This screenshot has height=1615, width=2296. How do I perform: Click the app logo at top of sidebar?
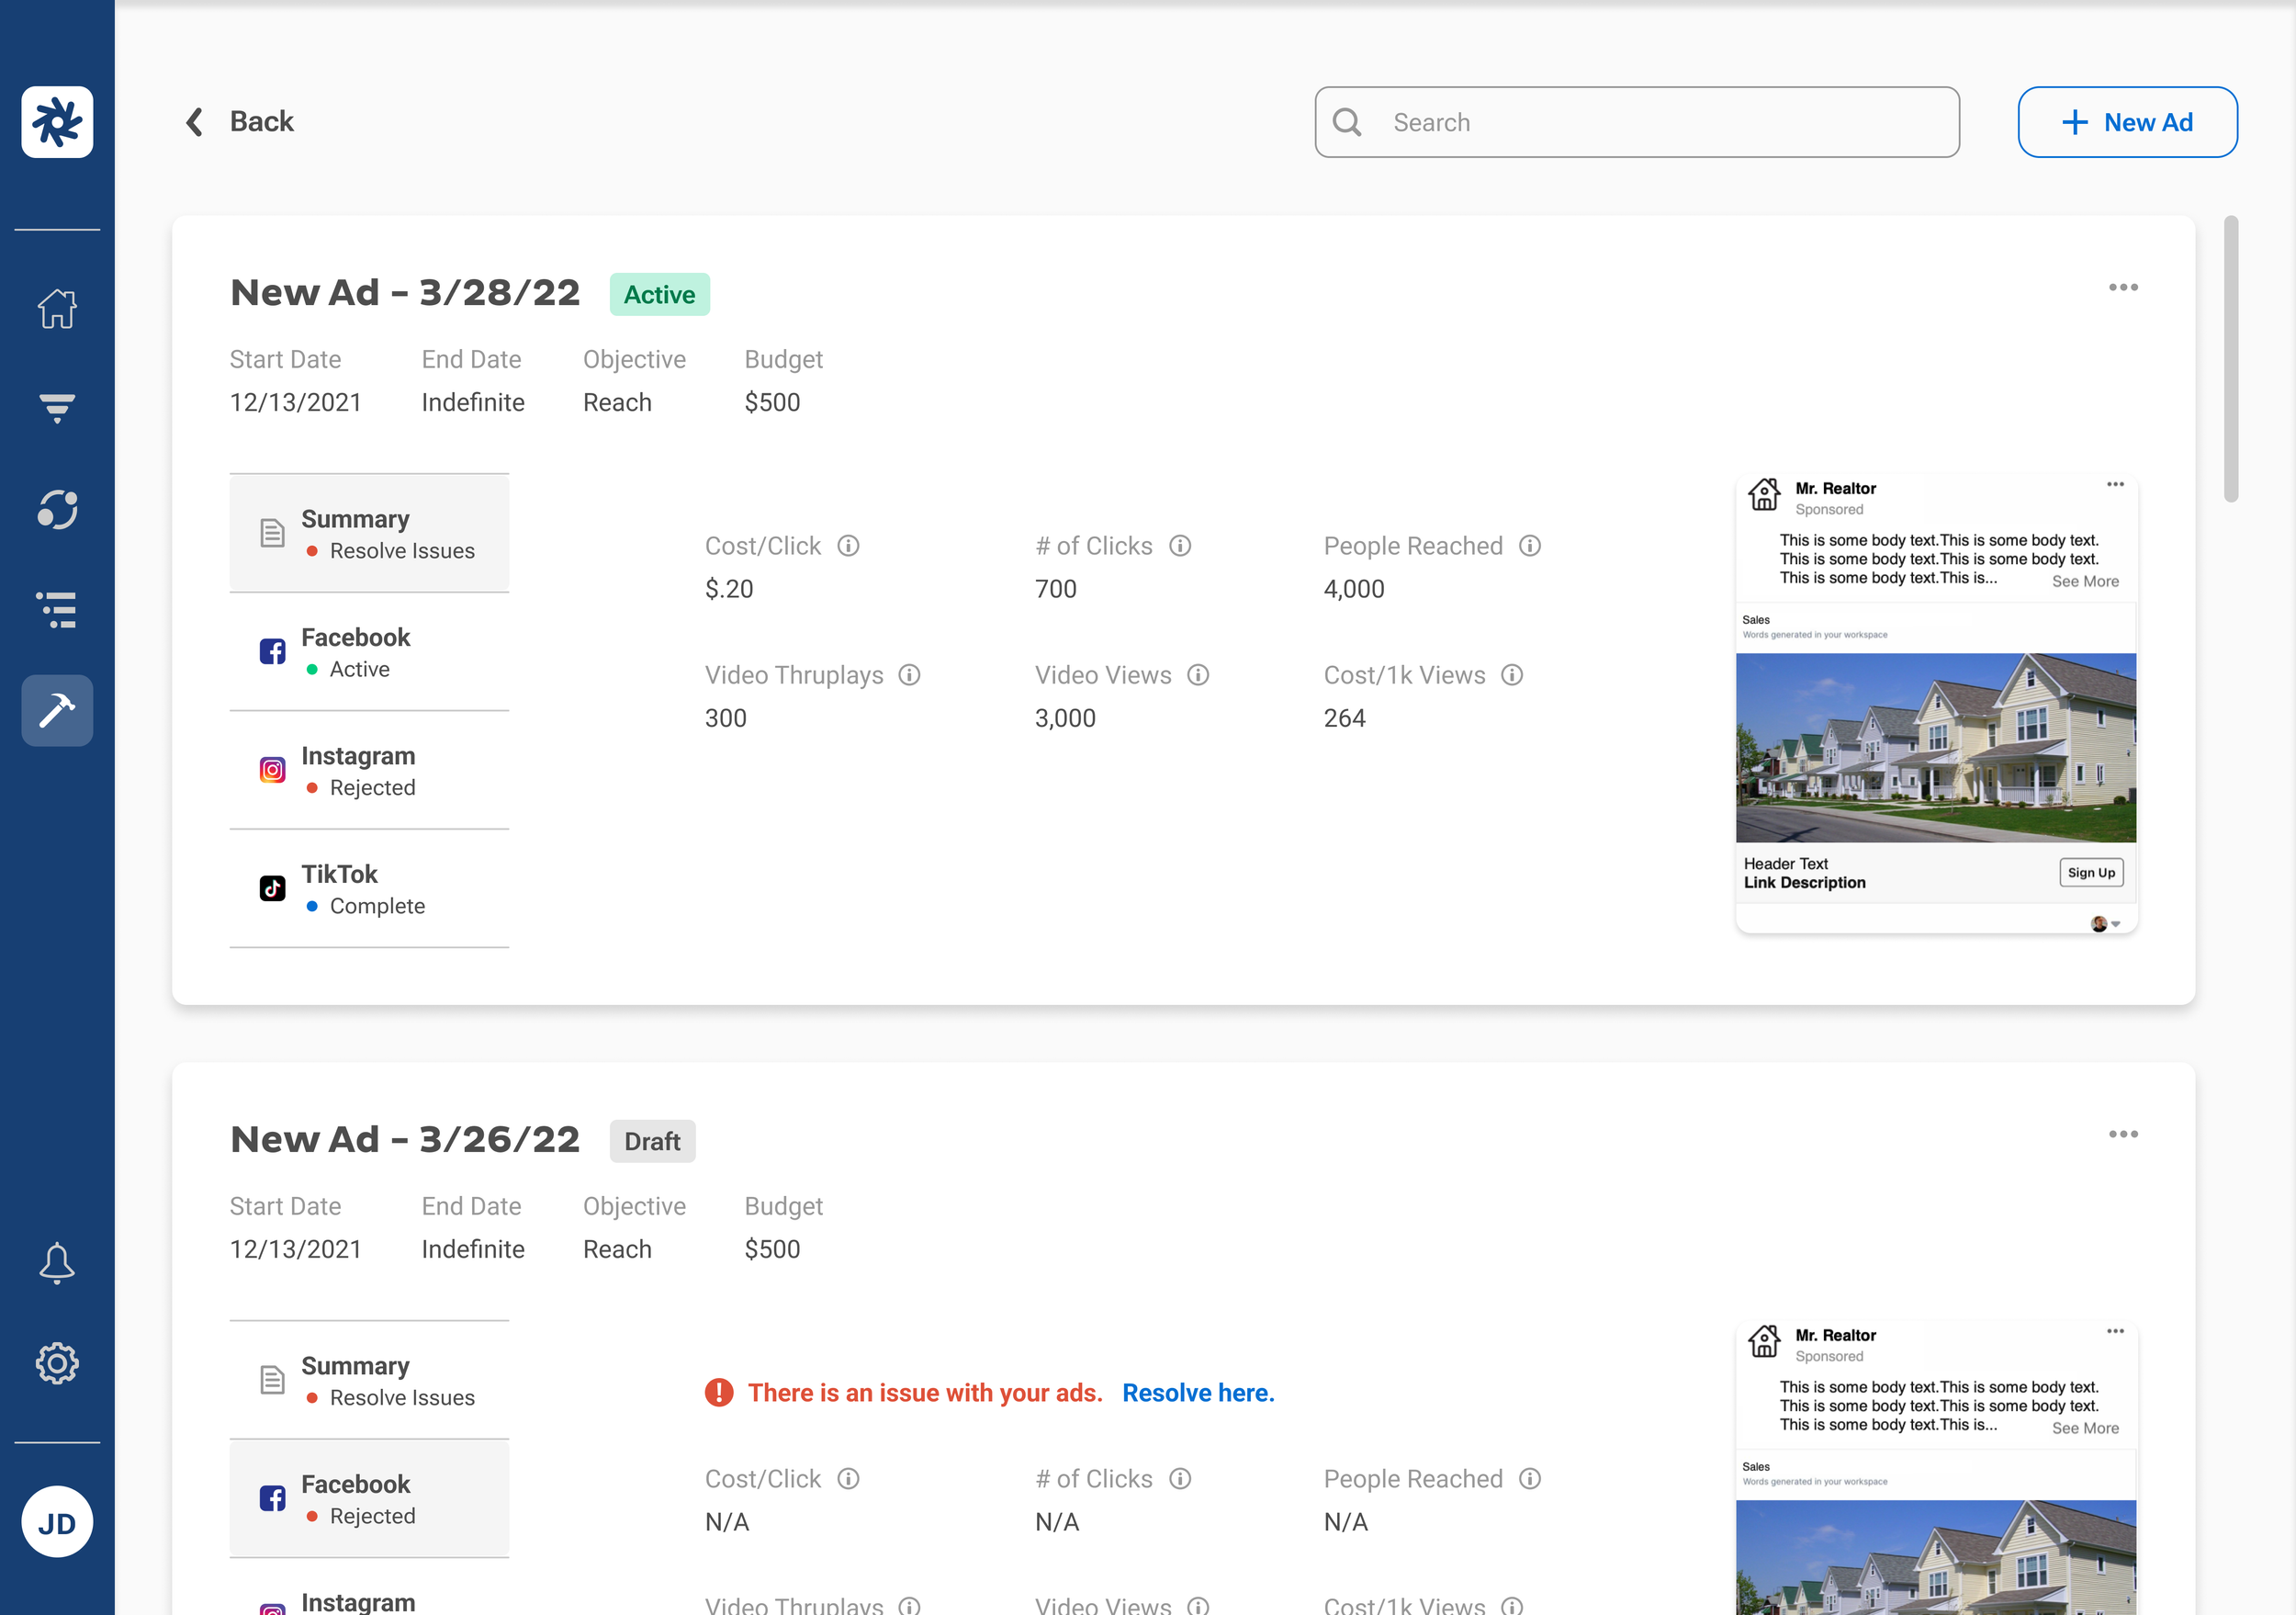pyautogui.click(x=57, y=122)
